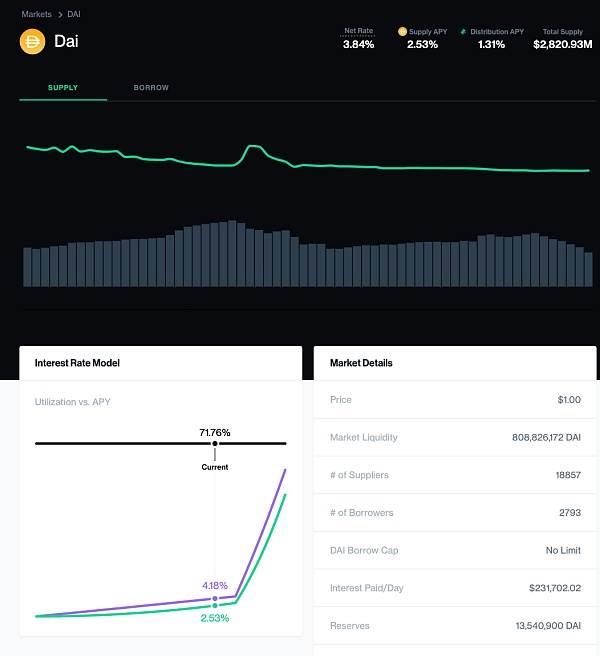The width and height of the screenshot is (600, 656).
Task: Click the # of Suppliers label
Action: point(359,475)
